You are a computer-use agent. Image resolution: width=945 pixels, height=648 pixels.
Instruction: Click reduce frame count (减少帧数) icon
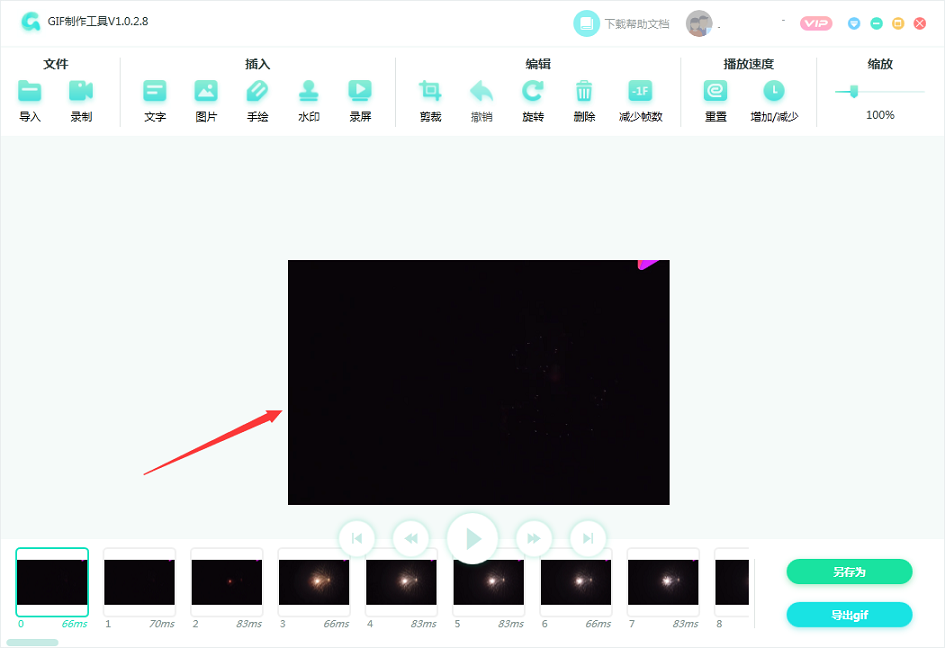click(x=640, y=92)
